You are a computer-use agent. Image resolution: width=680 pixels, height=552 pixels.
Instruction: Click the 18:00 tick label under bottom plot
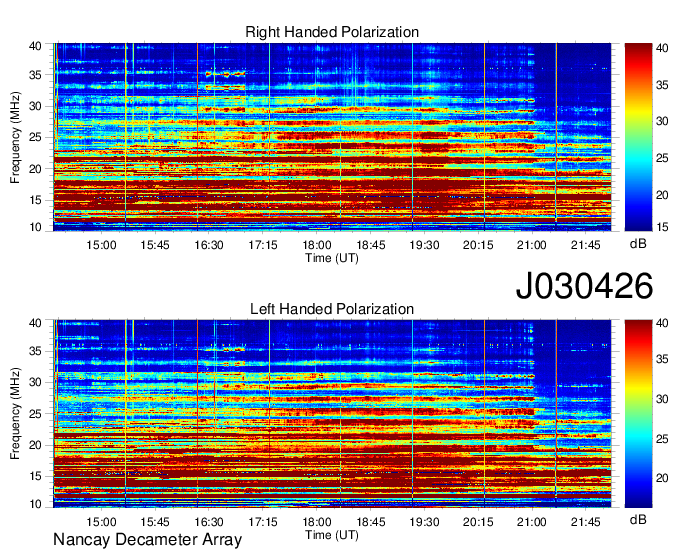click(x=317, y=522)
